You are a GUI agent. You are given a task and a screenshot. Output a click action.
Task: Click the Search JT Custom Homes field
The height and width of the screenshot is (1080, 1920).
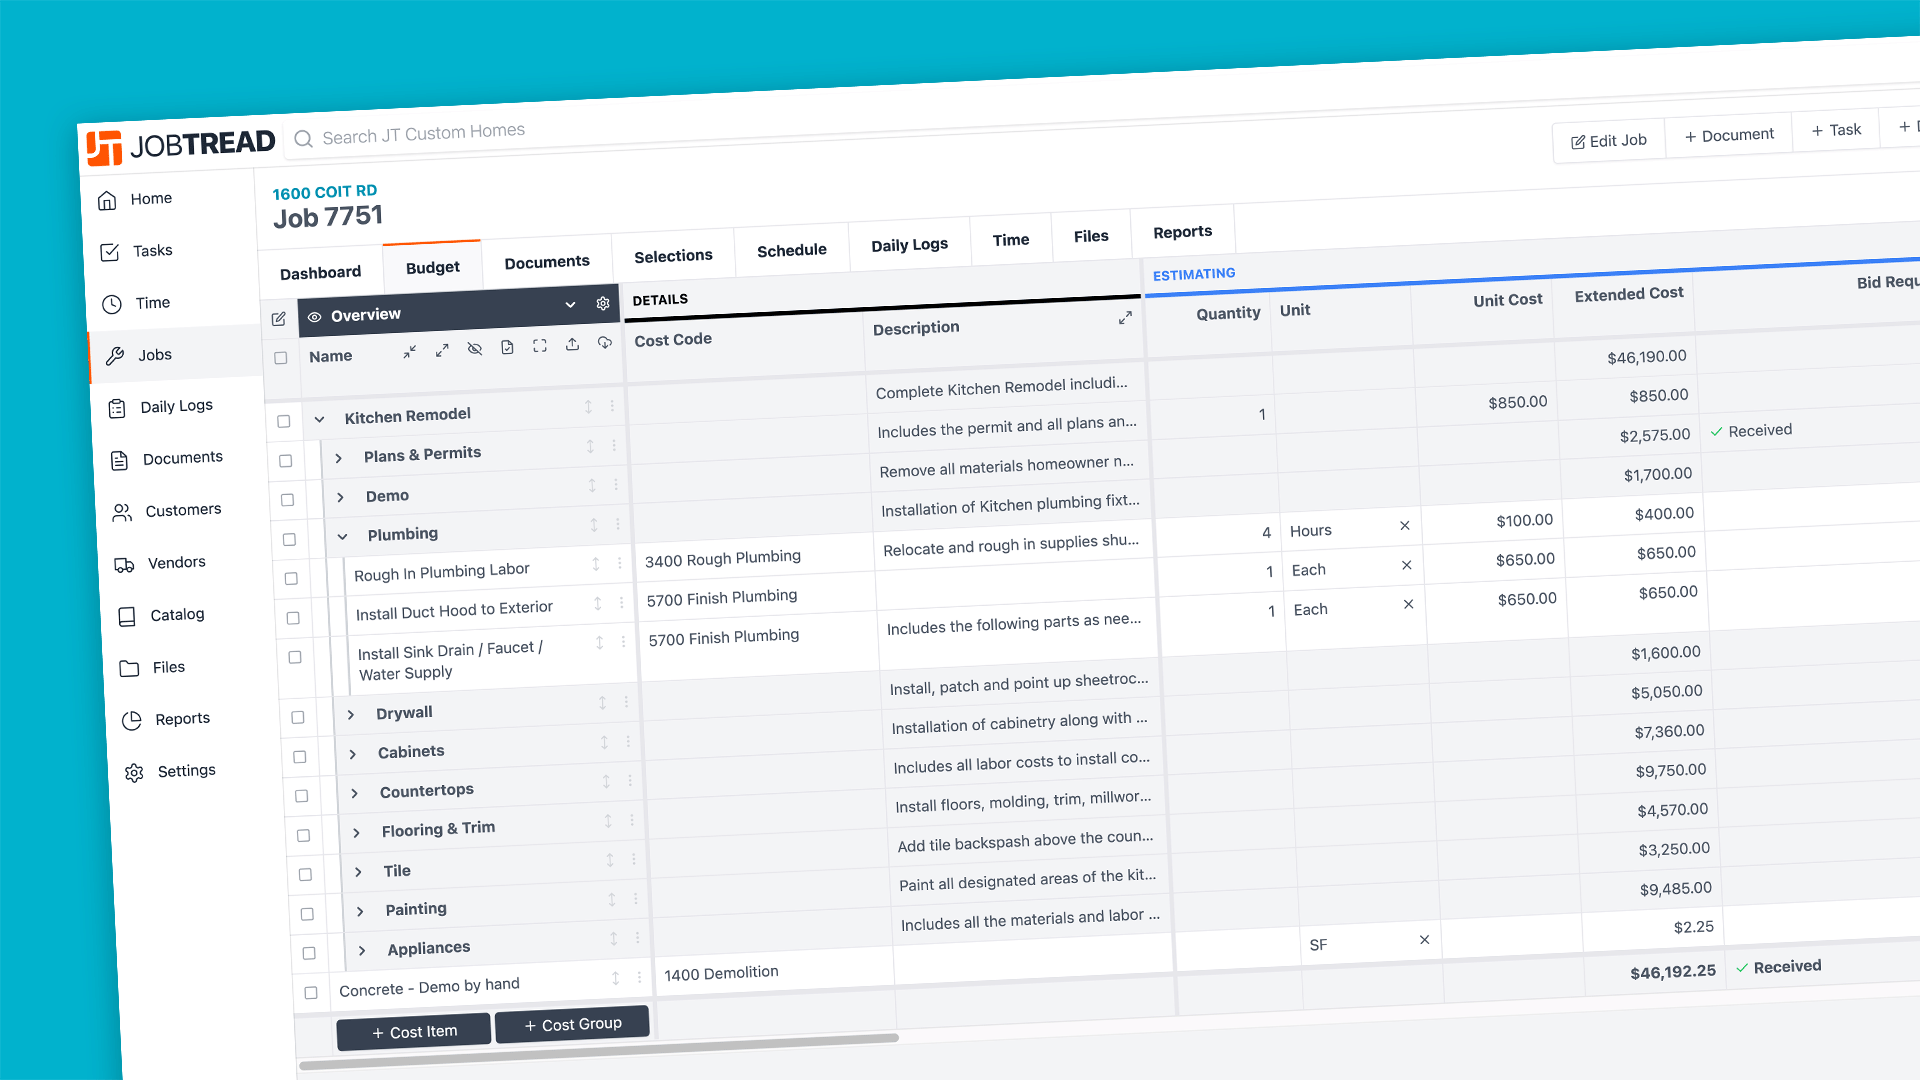pyautogui.click(x=423, y=133)
